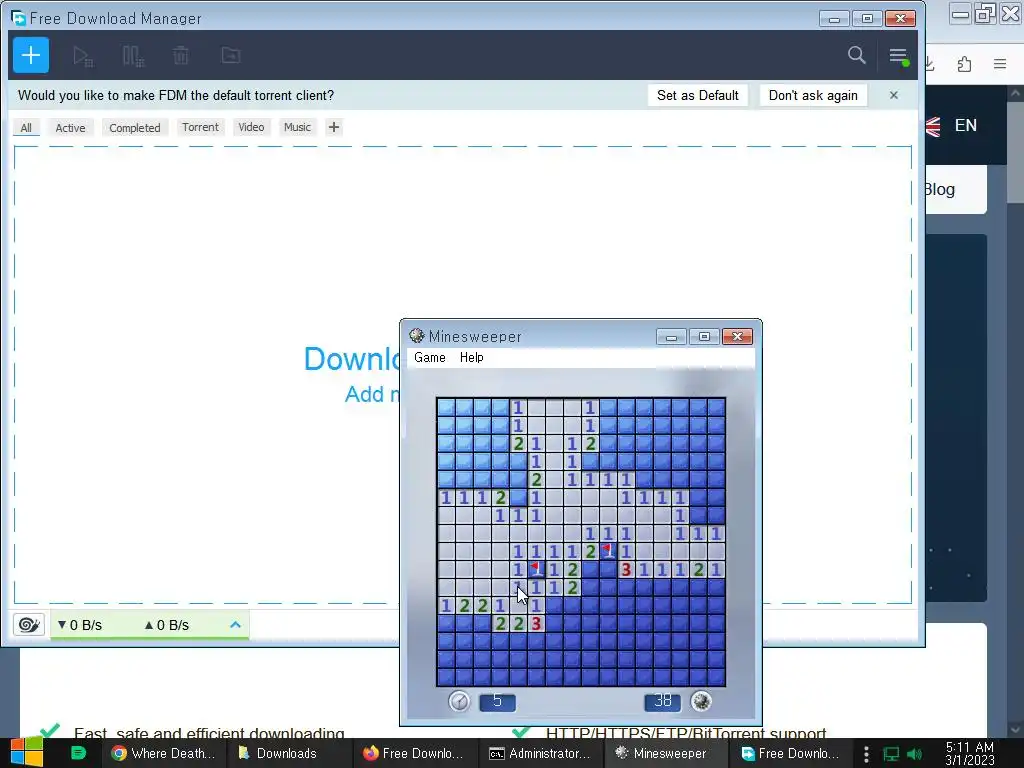Viewport: 1024px width, 768px height.
Task: Open the FDM hamburger main menu
Action: point(899,56)
